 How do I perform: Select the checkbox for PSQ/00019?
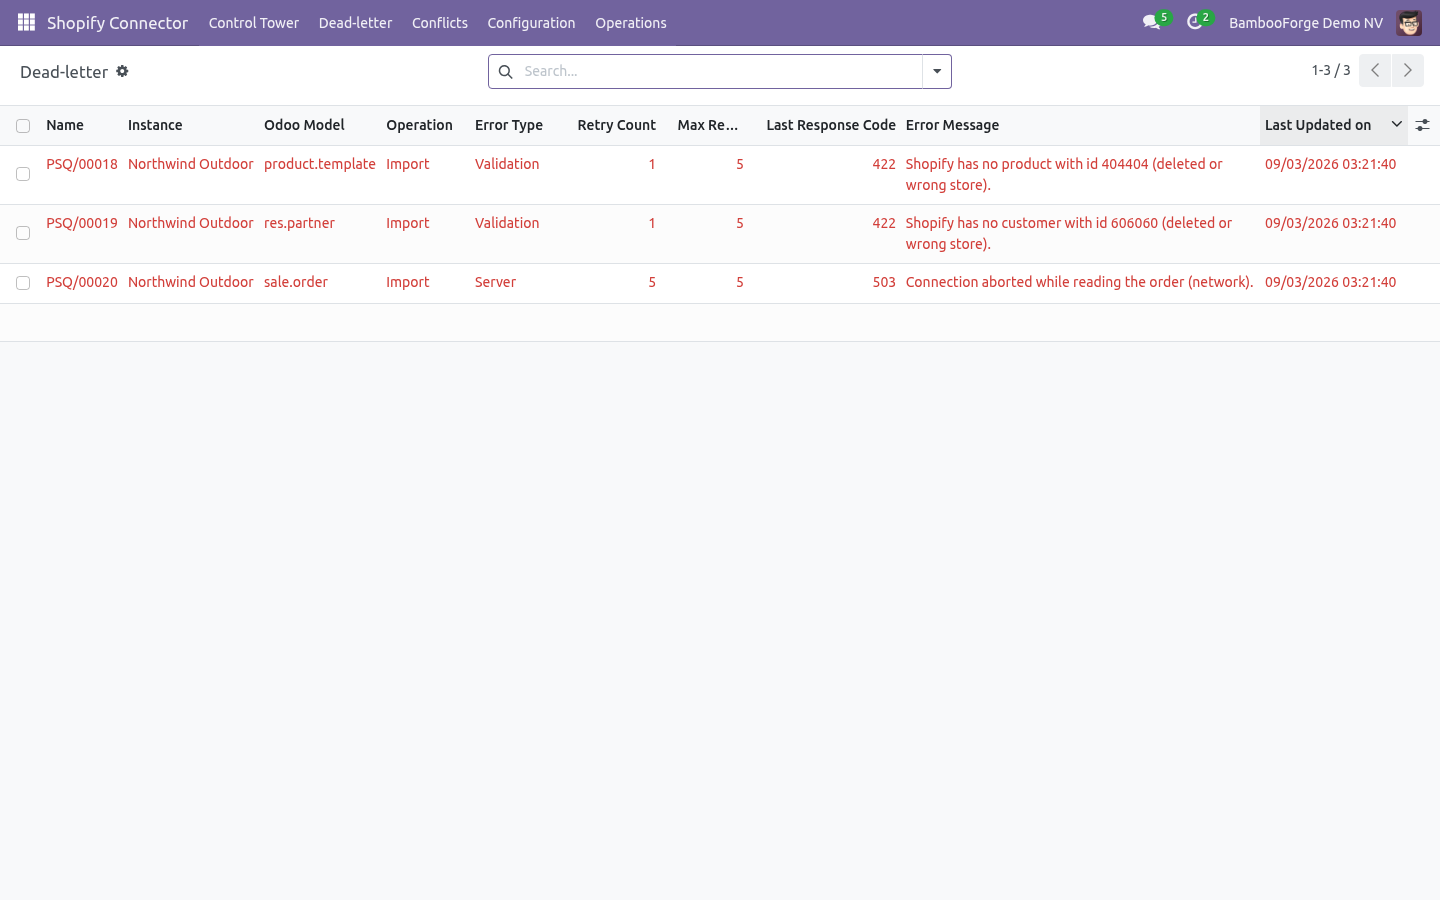click(23, 233)
